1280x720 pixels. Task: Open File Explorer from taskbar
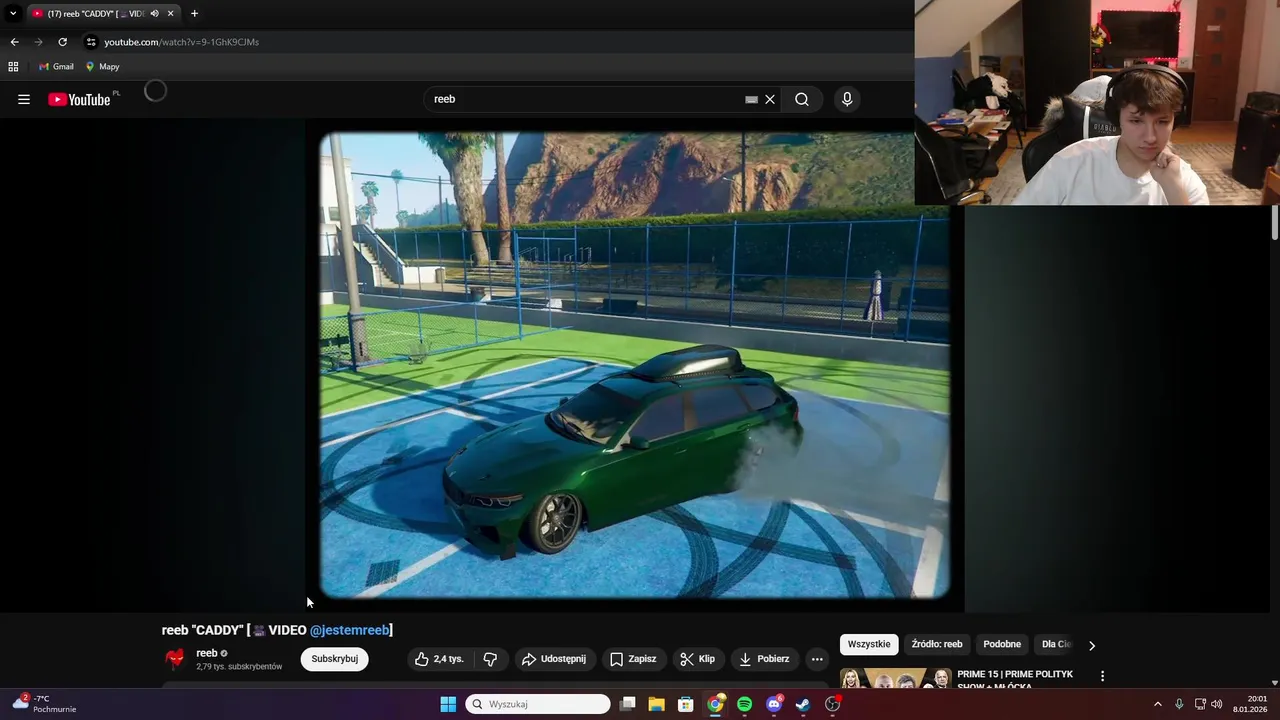657,704
